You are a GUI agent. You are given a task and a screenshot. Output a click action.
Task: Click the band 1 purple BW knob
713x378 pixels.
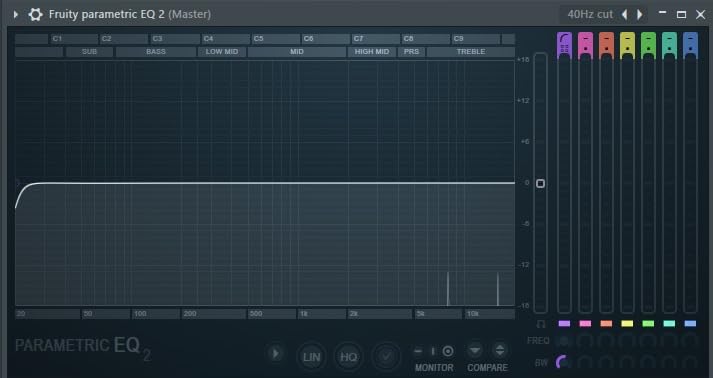tap(563, 362)
